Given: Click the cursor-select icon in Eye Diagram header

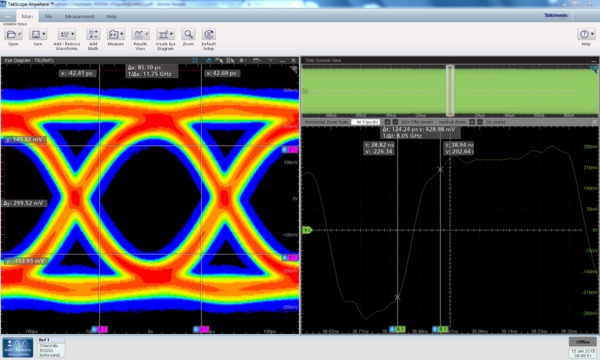Looking at the screenshot, I should [219, 60].
